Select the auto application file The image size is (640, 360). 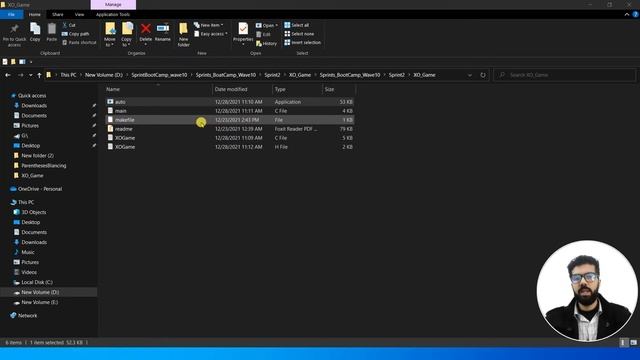230,102
